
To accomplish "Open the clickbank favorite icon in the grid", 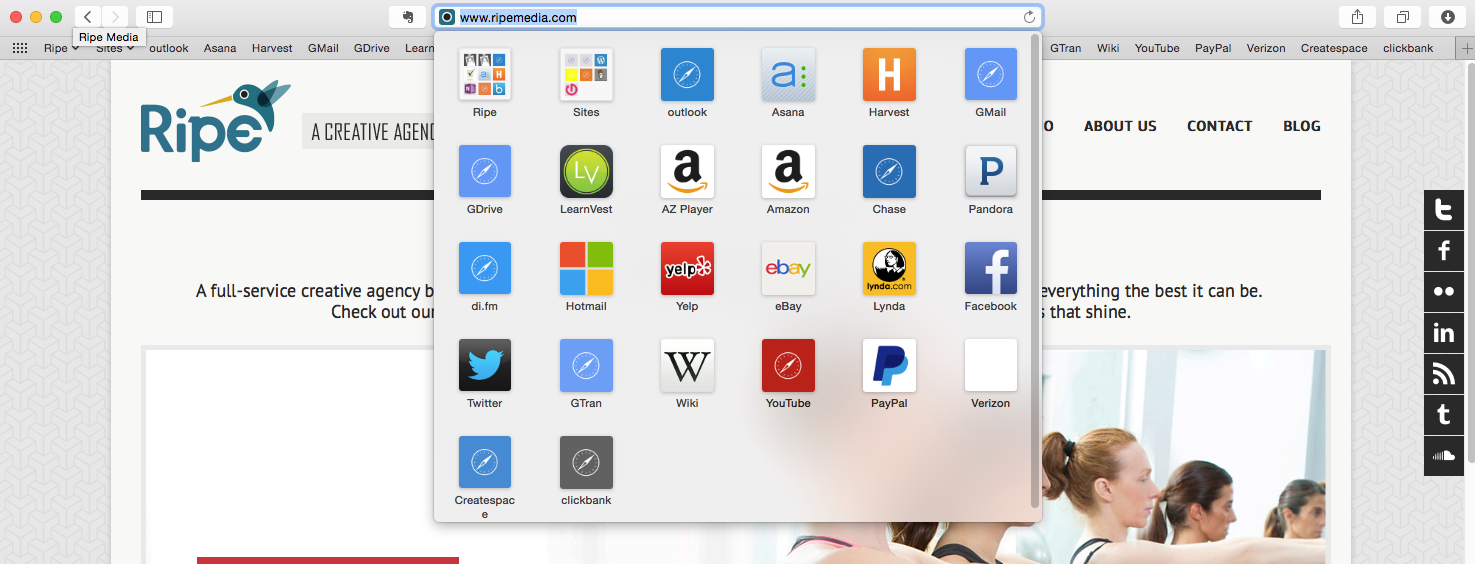I will tap(586, 462).
